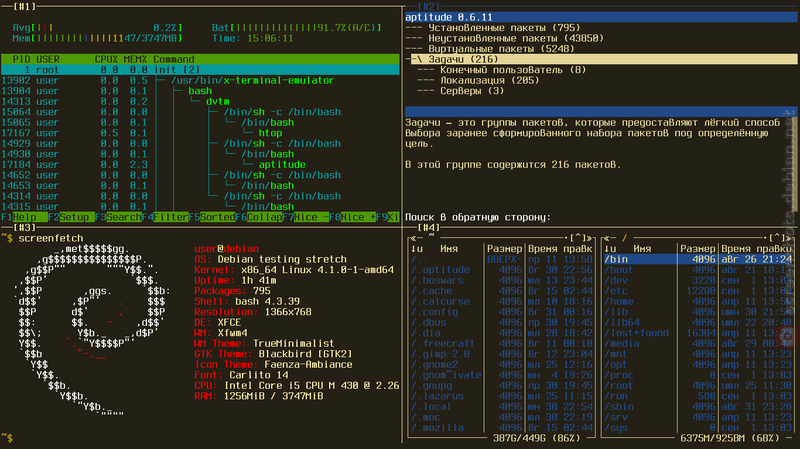The width and height of the screenshot is (800, 449).
Task: Click the screenfetch command line in window 3
Action: tap(42, 238)
